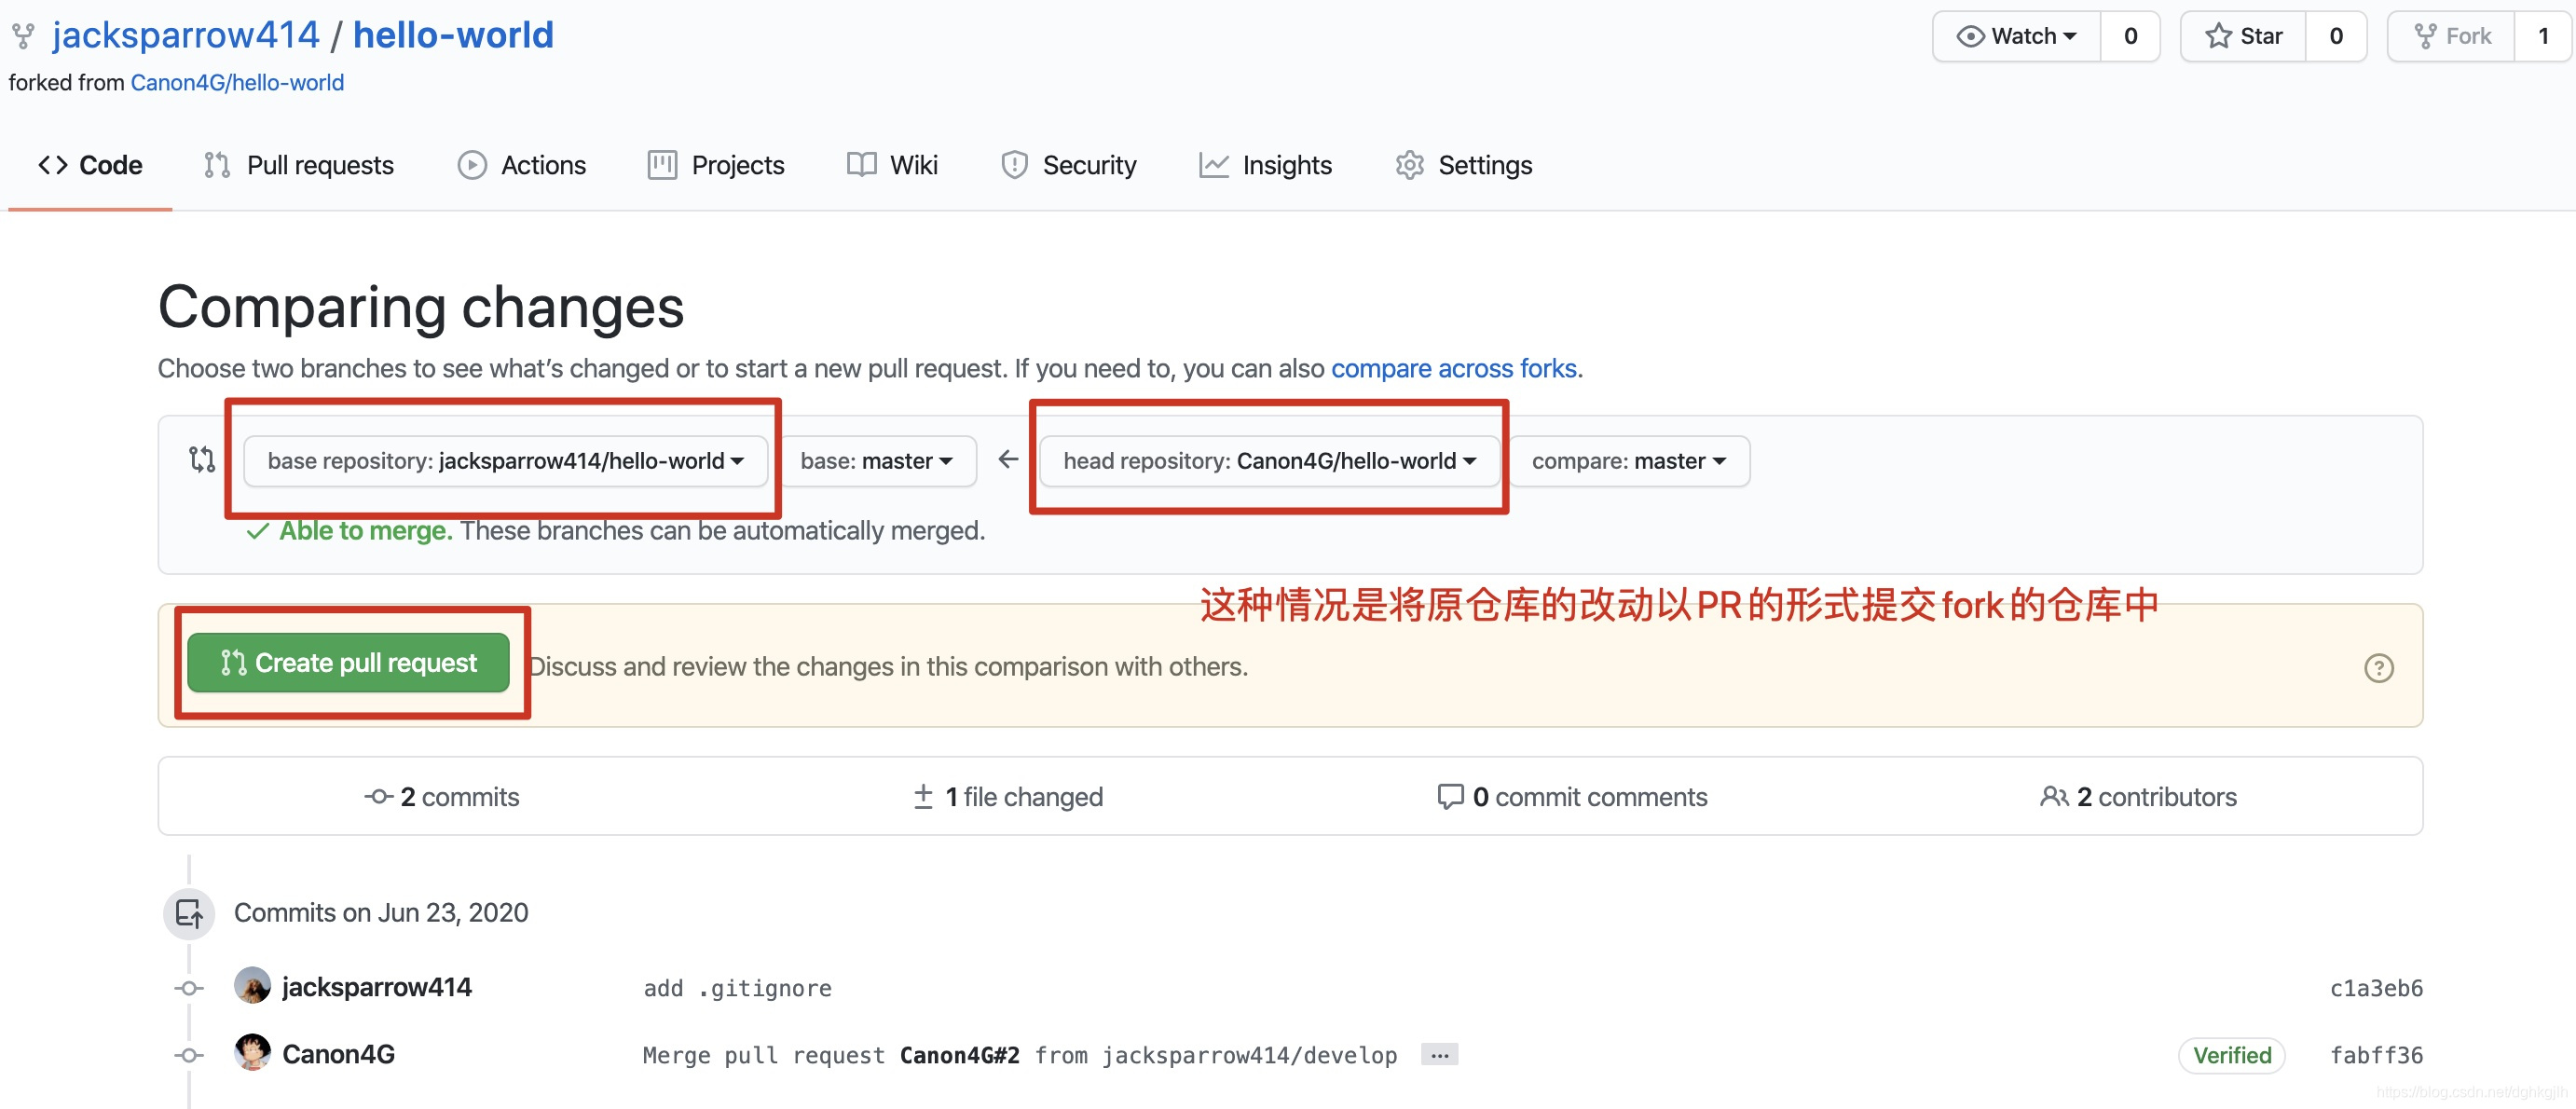Open jacksparrow414 author link in commit list
Screen dimensions: 2576x1109
pyautogui.click(x=377, y=987)
